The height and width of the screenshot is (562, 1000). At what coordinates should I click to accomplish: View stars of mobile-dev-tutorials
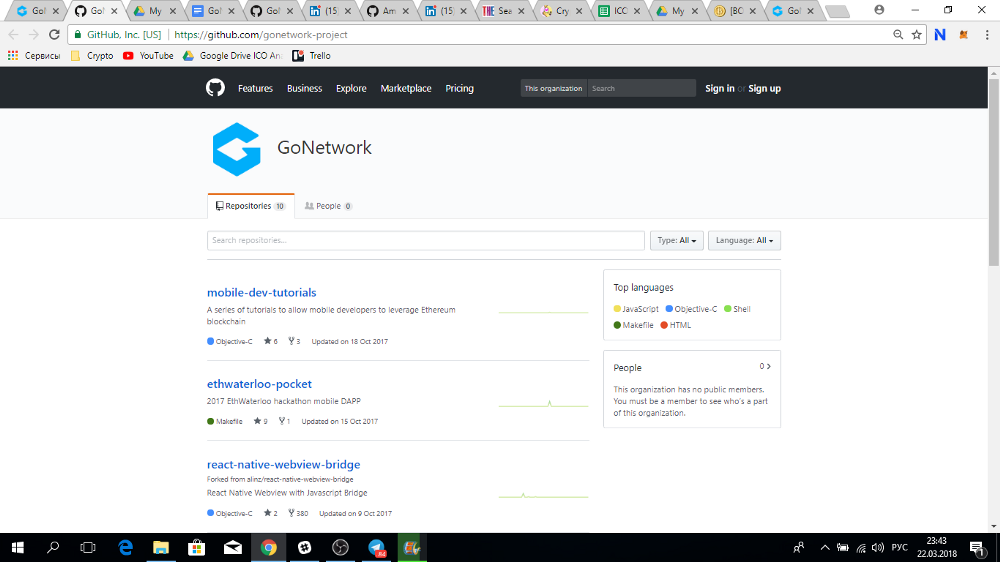(270, 341)
